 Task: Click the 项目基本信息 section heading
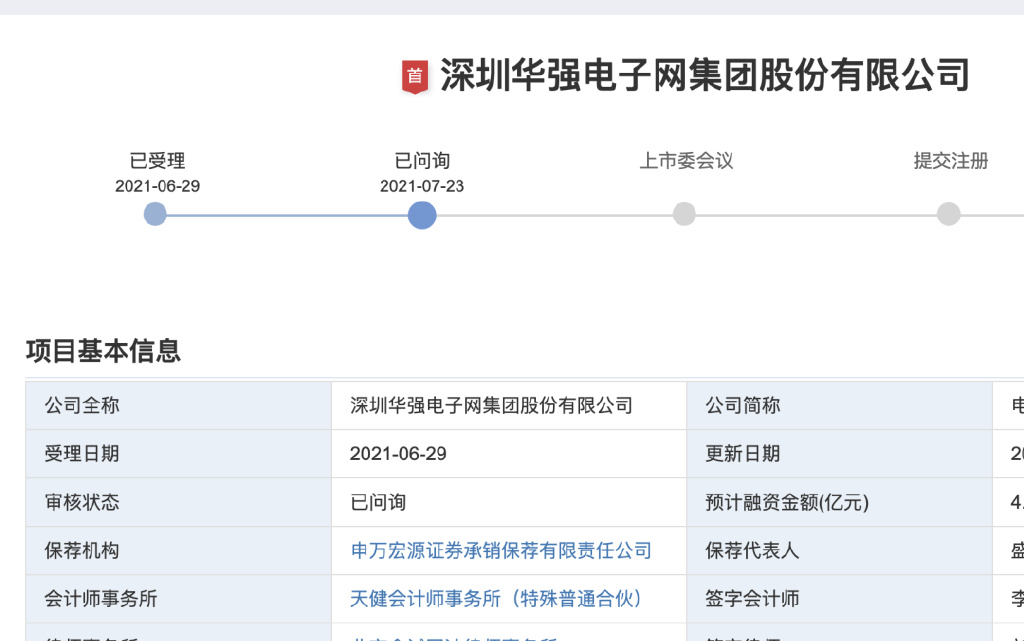(103, 351)
